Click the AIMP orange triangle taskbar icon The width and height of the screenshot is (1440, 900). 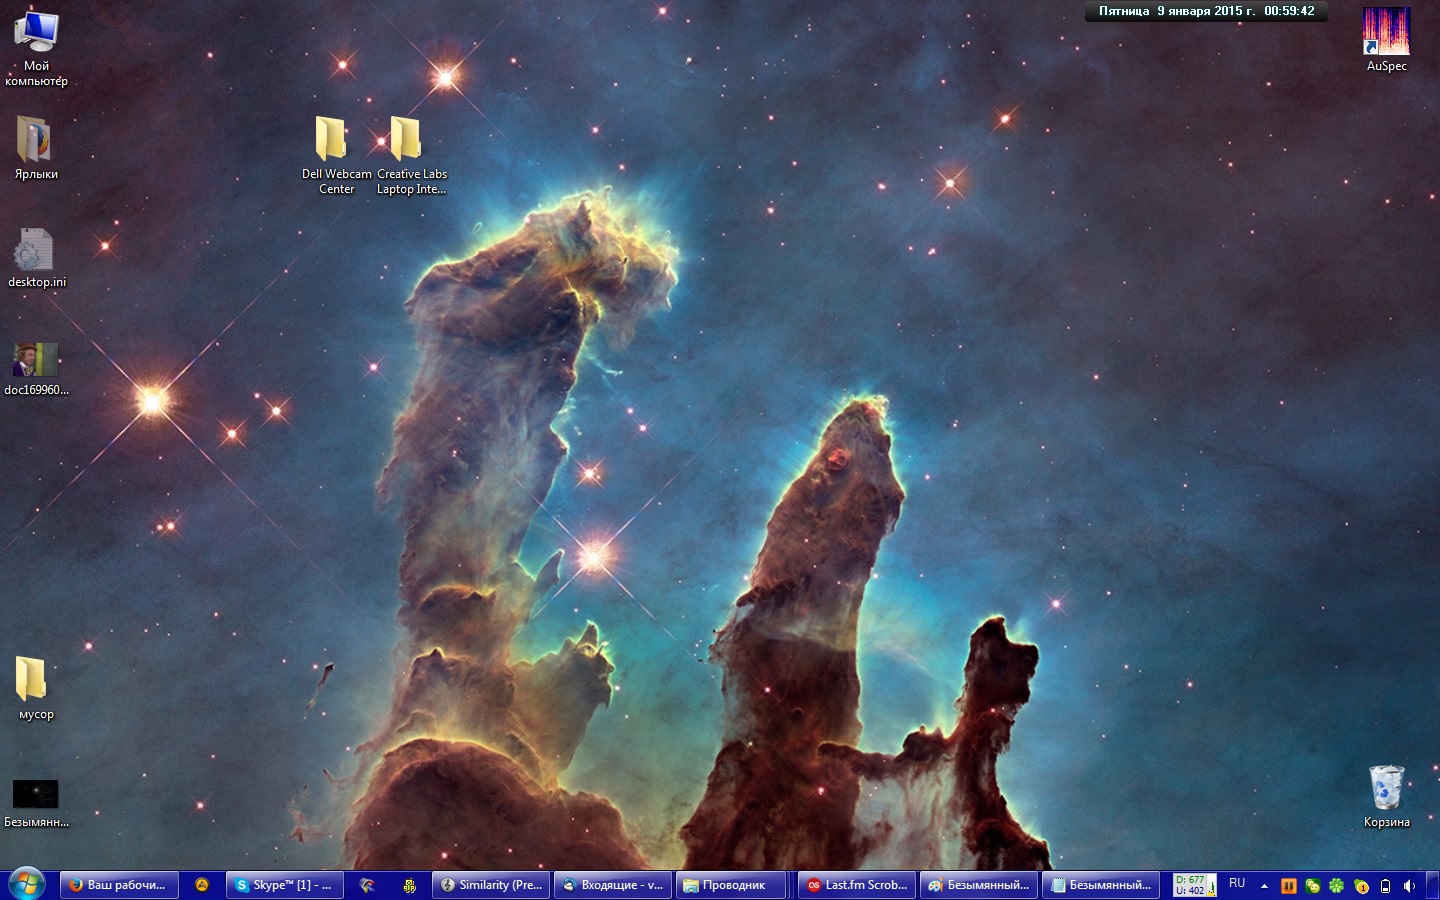[x=202, y=885]
